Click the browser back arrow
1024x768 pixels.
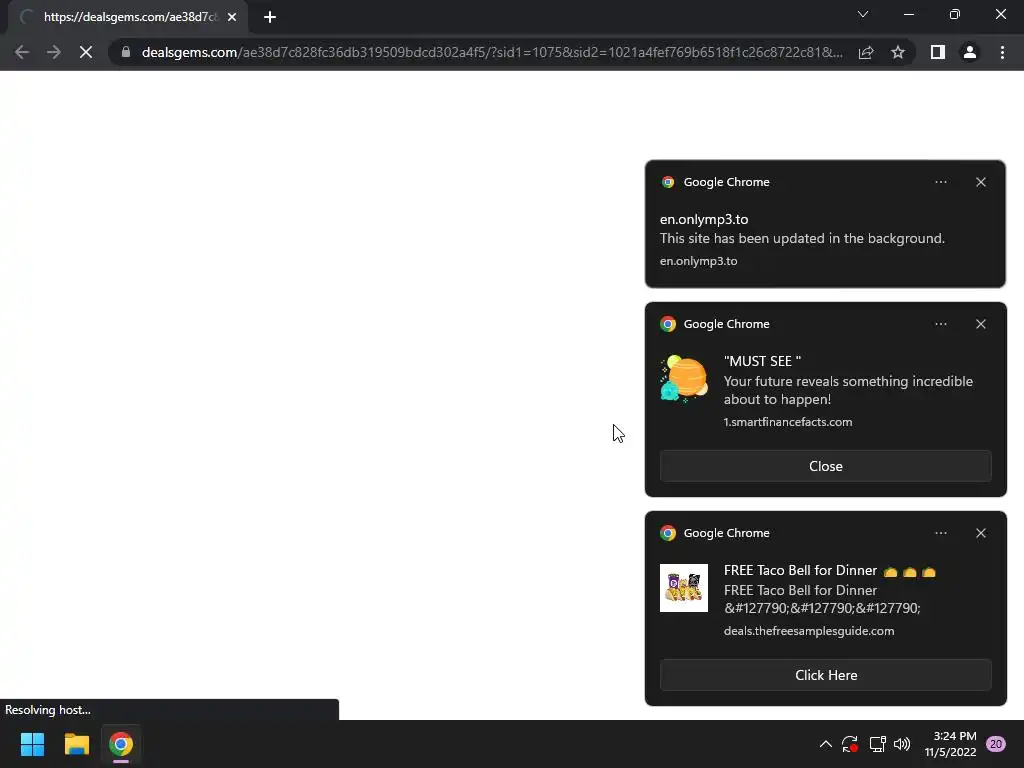pos(22,52)
